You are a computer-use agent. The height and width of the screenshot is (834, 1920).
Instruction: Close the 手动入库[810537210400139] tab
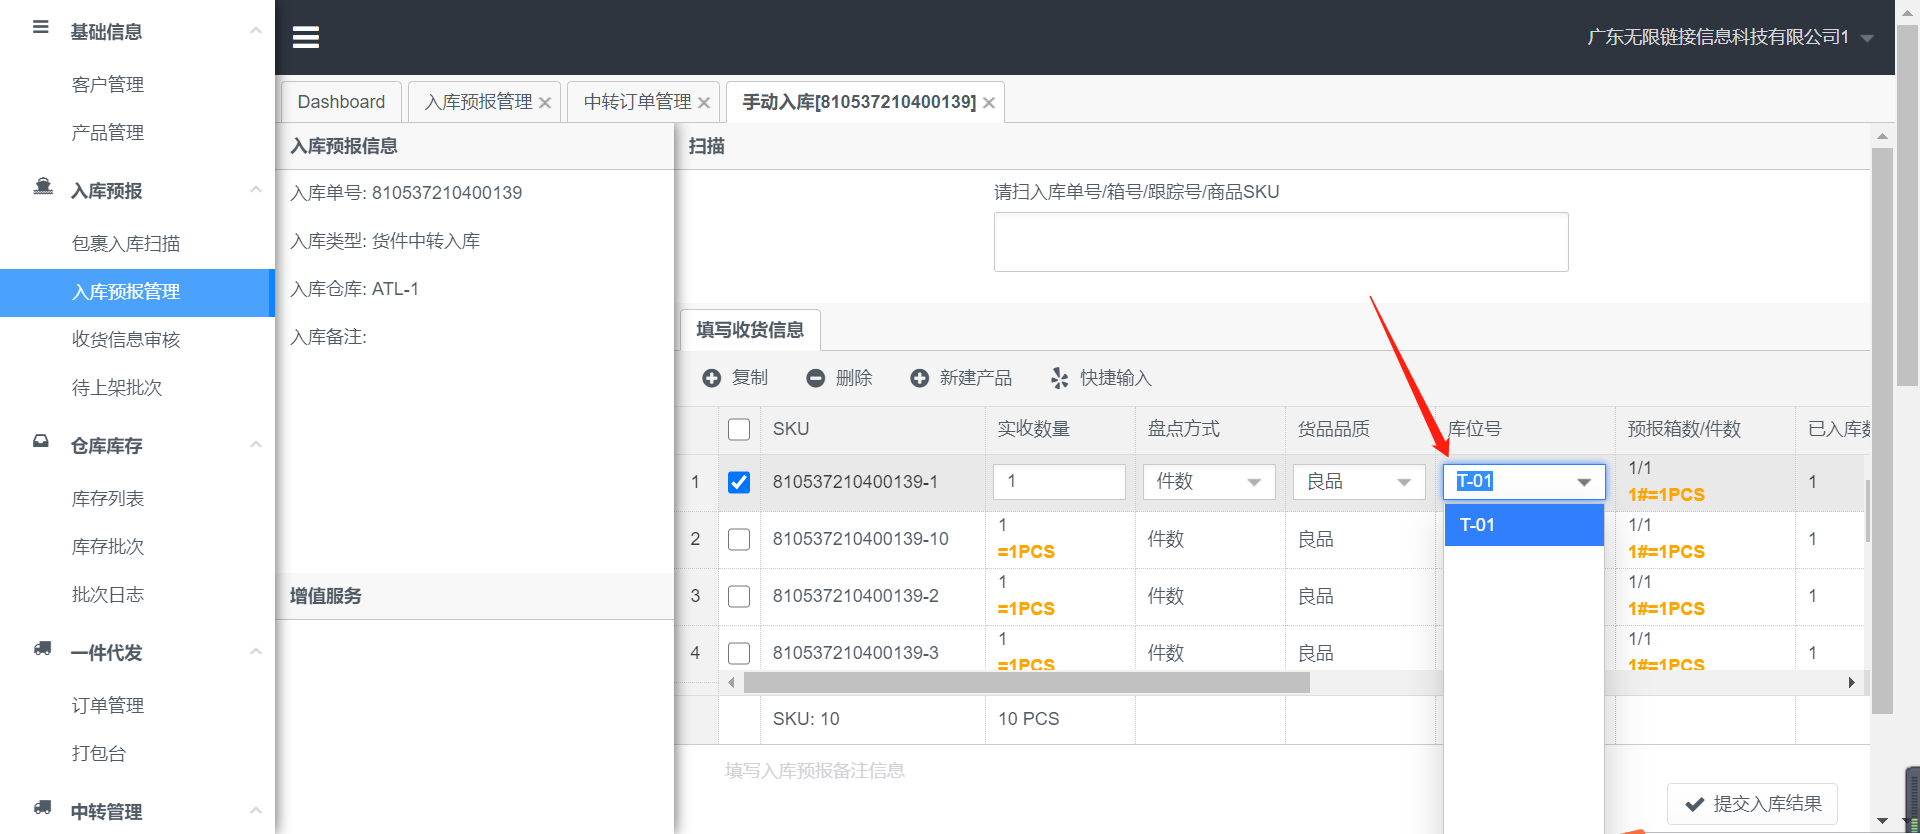click(989, 103)
